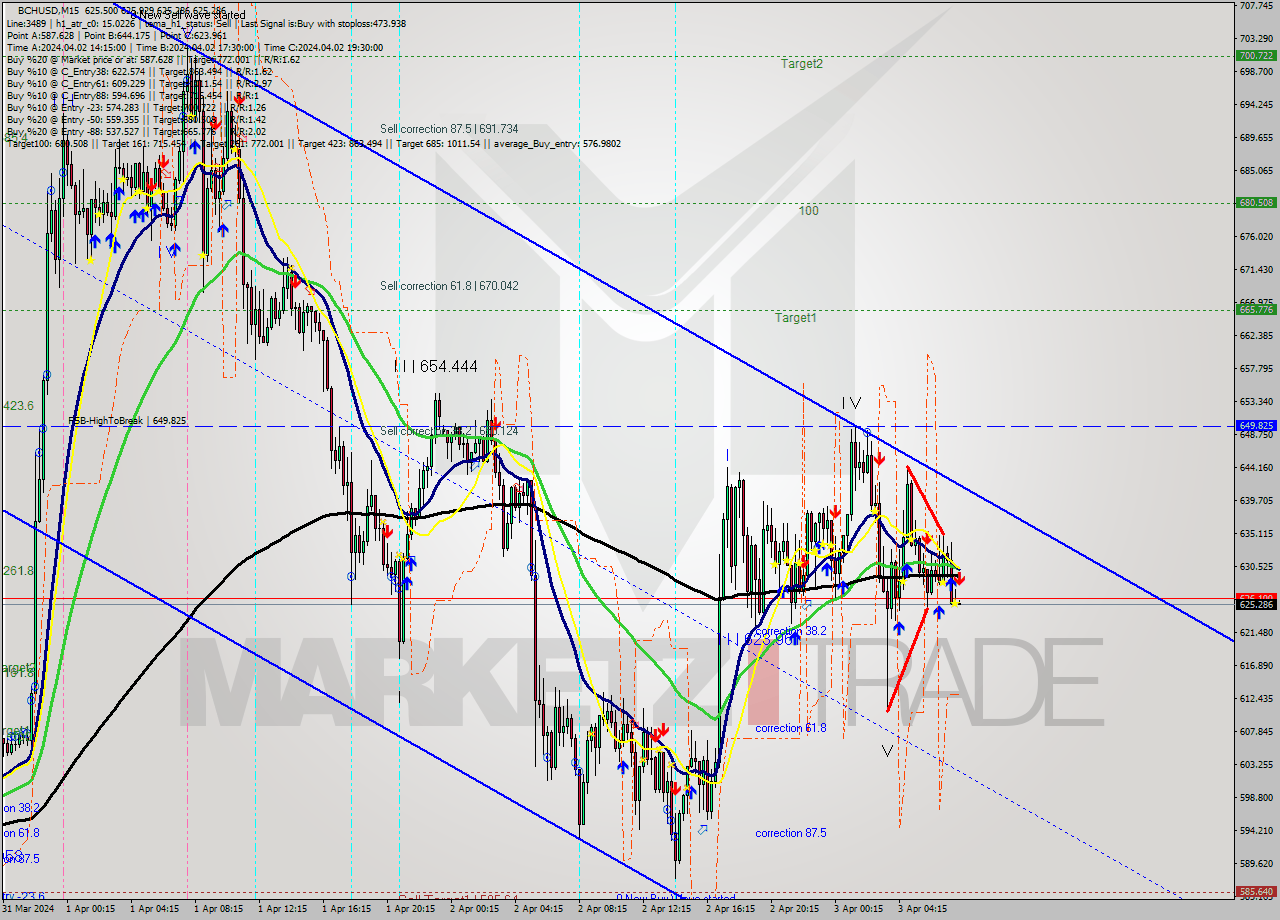Click the 680.508 green price tag
This screenshot has width=1280, height=920.
pos(1256,202)
